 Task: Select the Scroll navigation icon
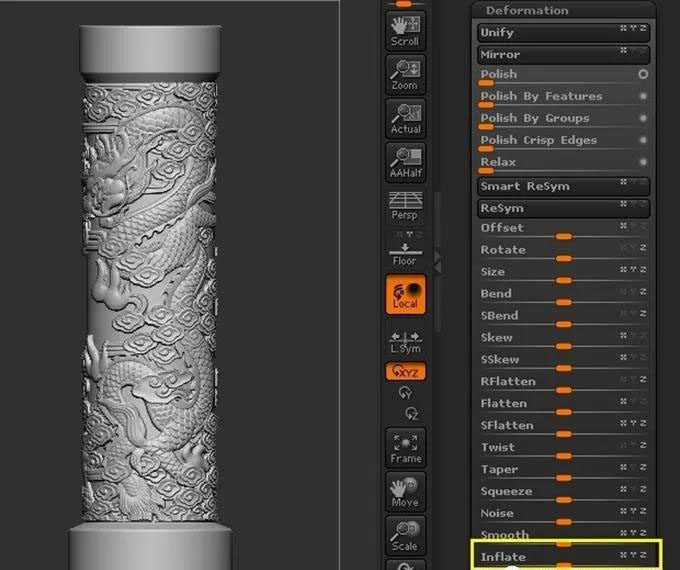tap(405, 31)
